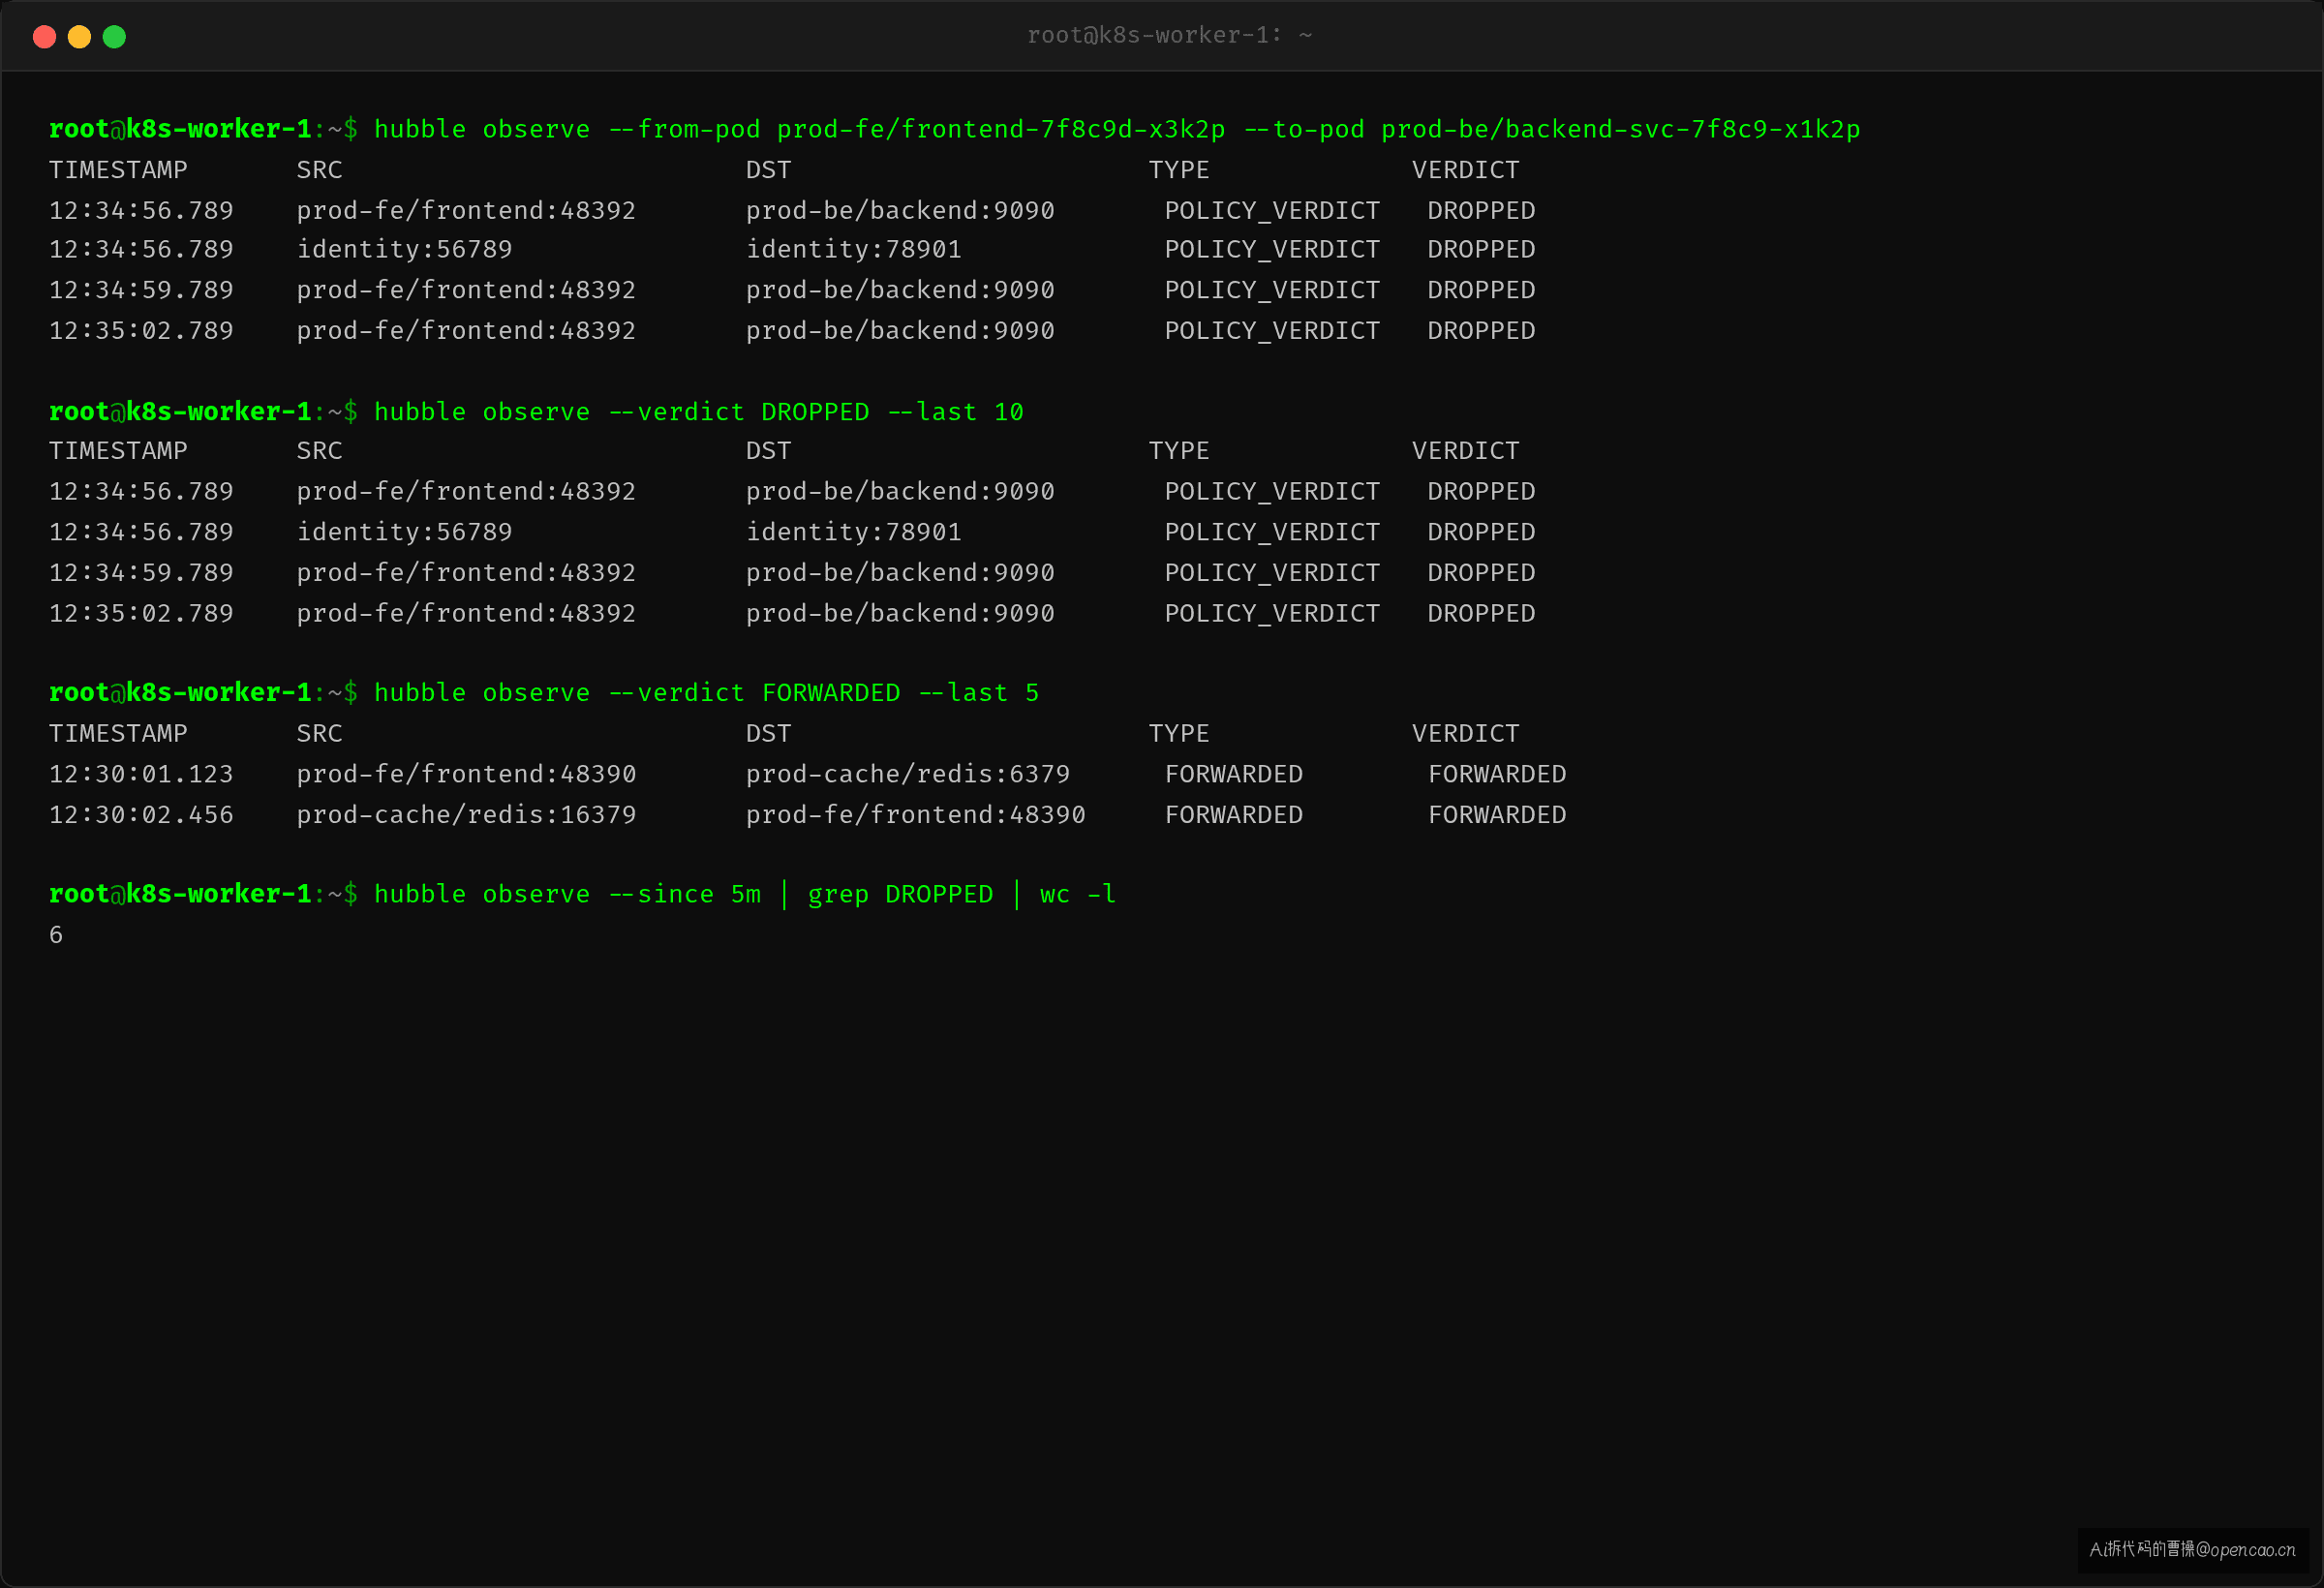The image size is (2324, 1588).
Task: Click the first TIMESTAMP column header
Action: point(118,170)
